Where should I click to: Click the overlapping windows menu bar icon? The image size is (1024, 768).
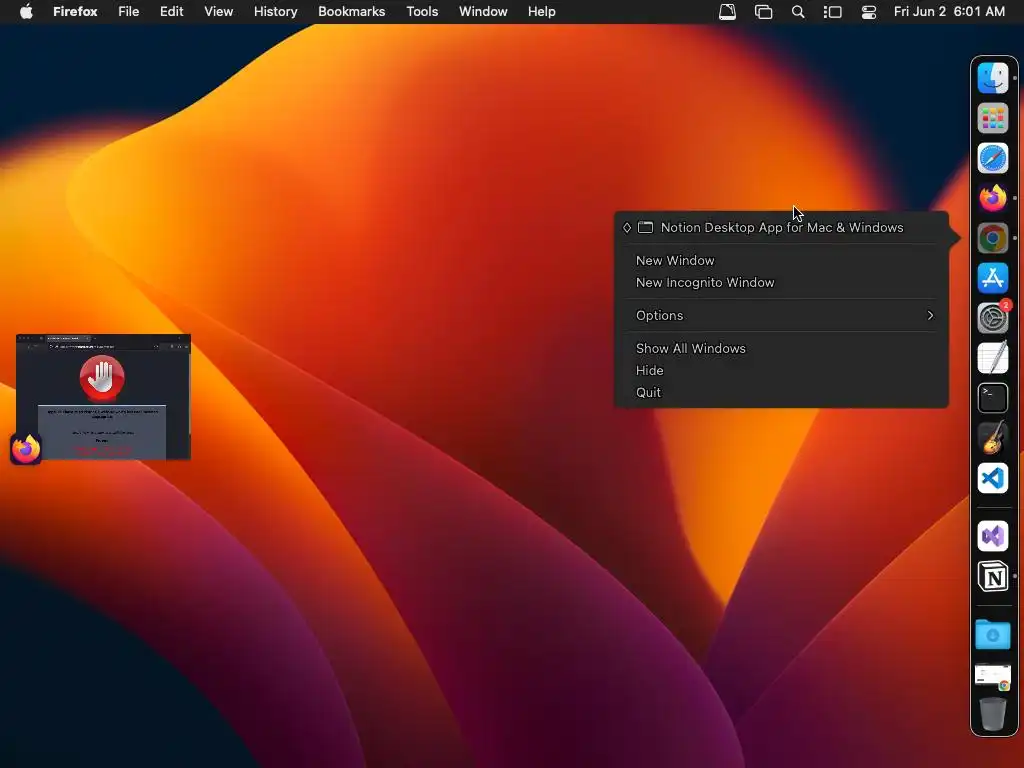coord(763,12)
